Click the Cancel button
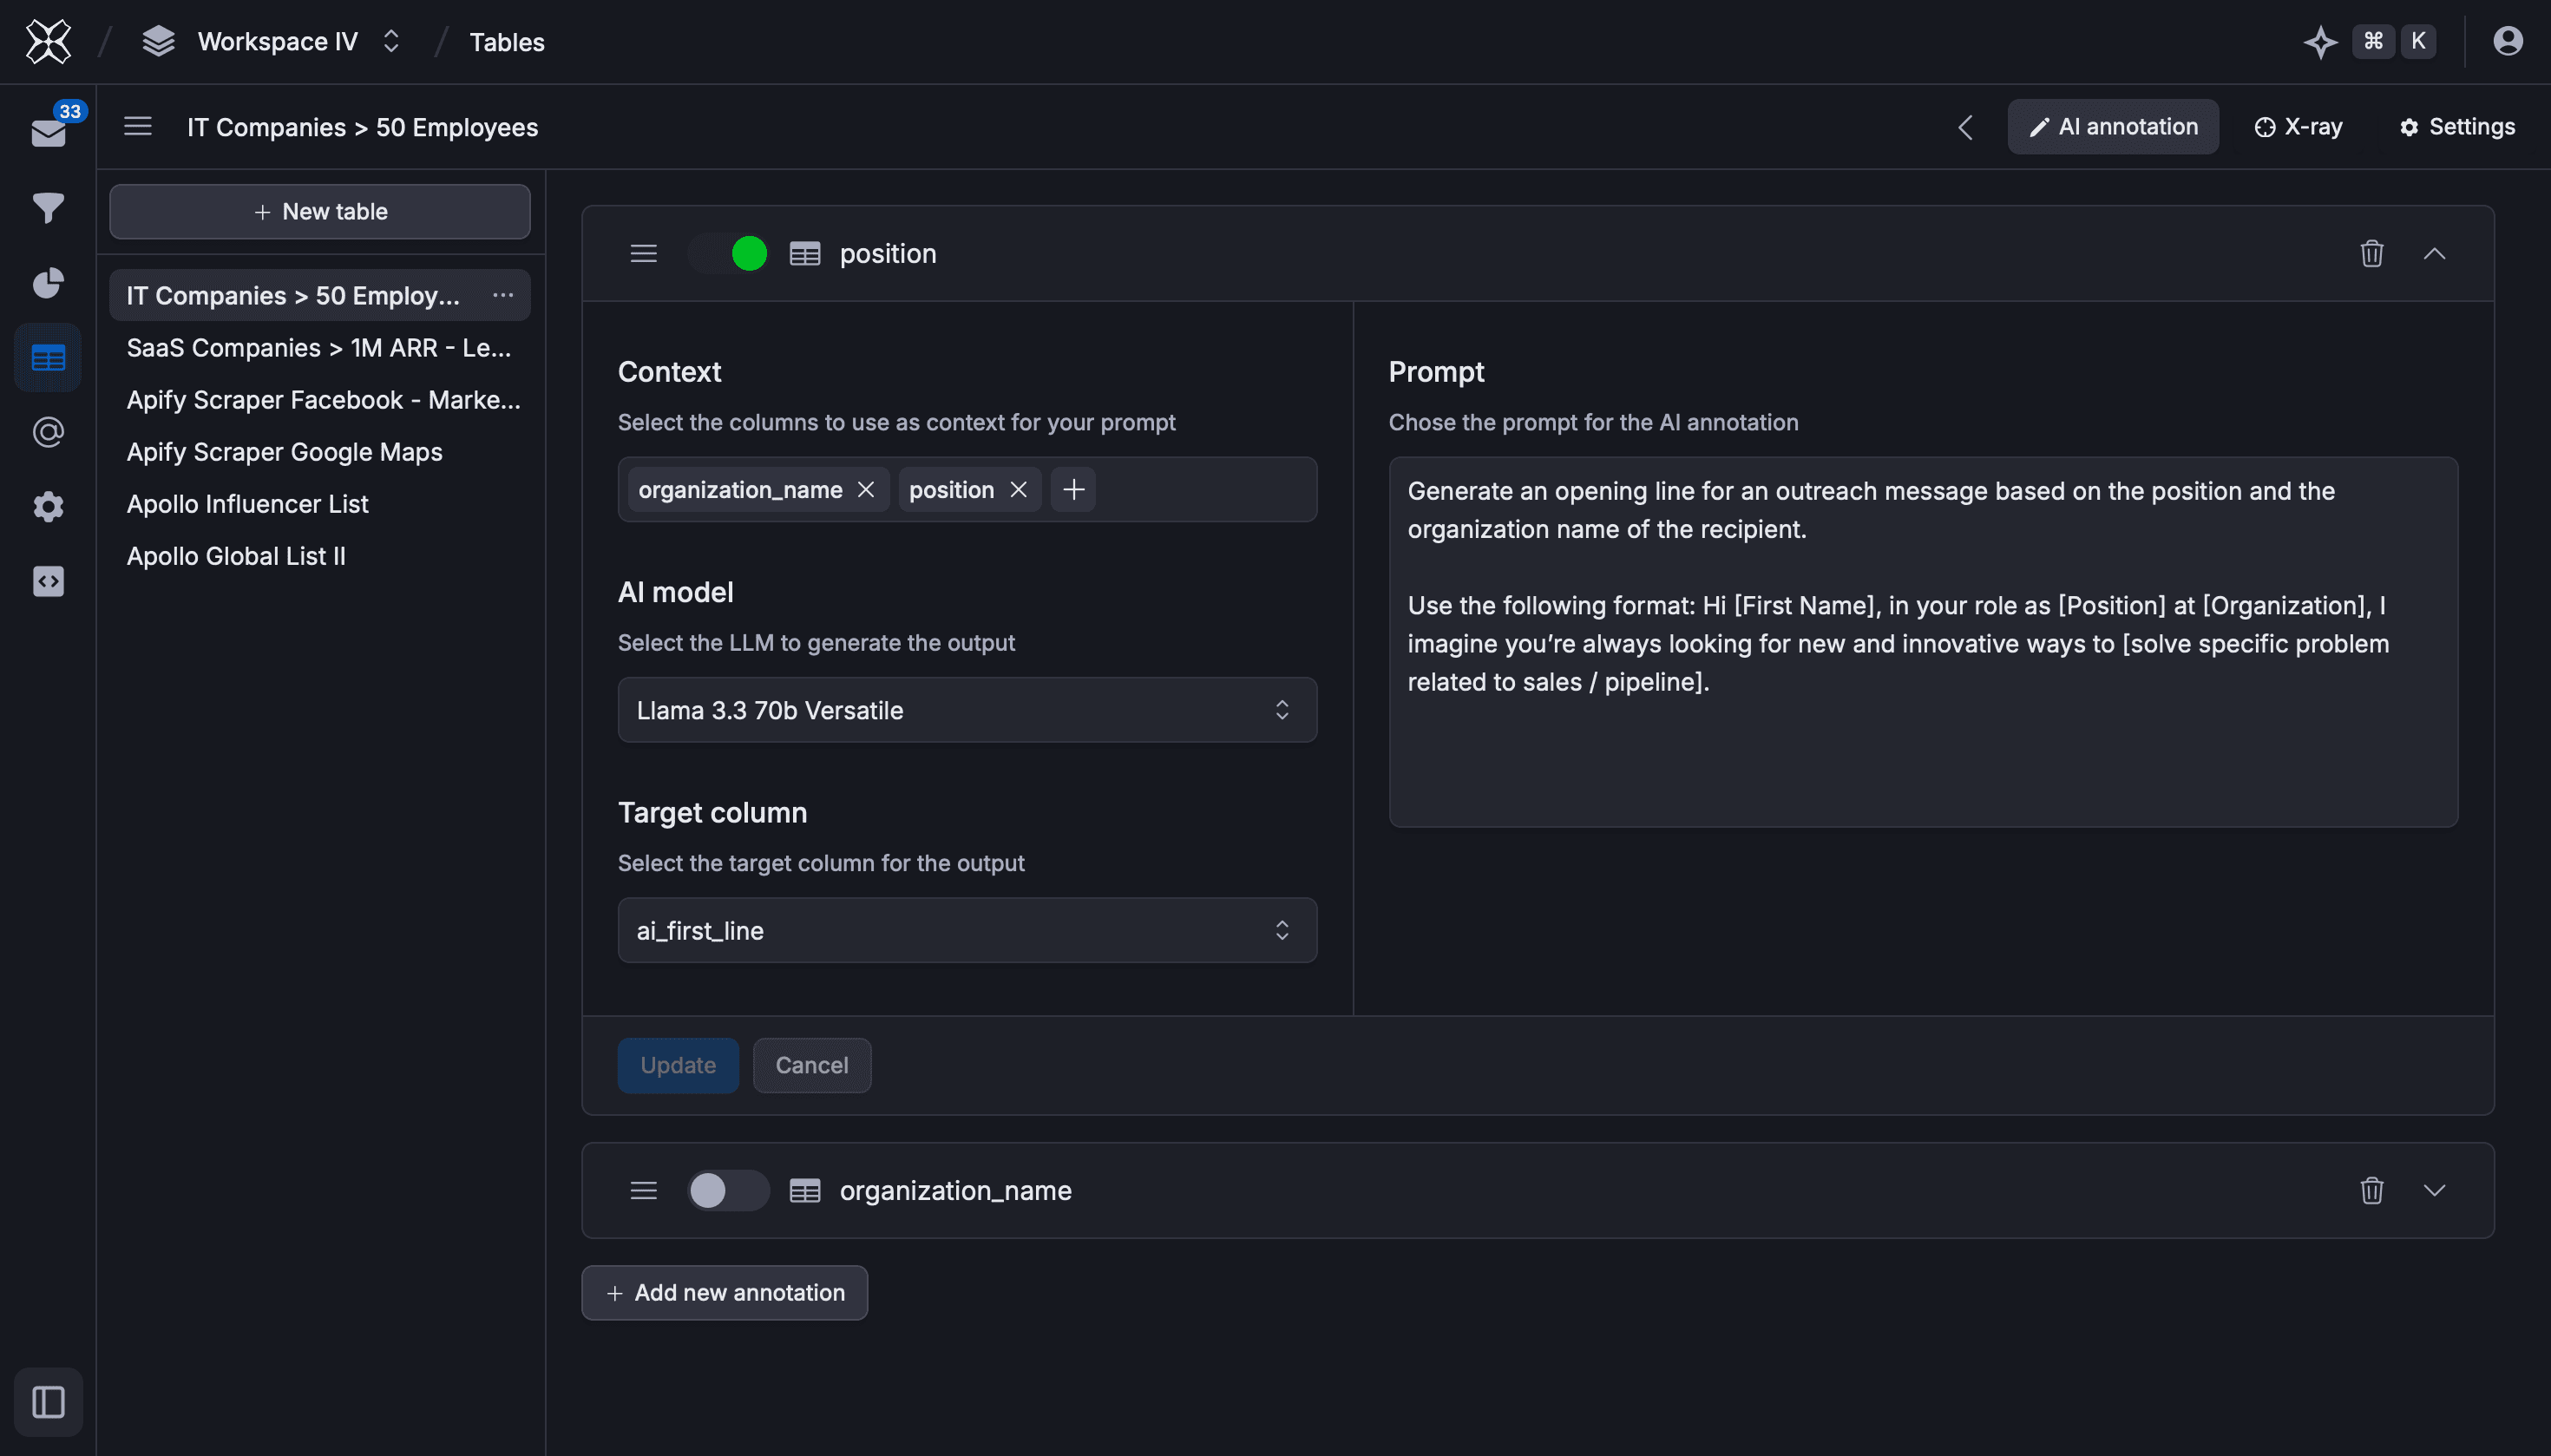This screenshot has height=1456, width=2551. coord(811,1065)
